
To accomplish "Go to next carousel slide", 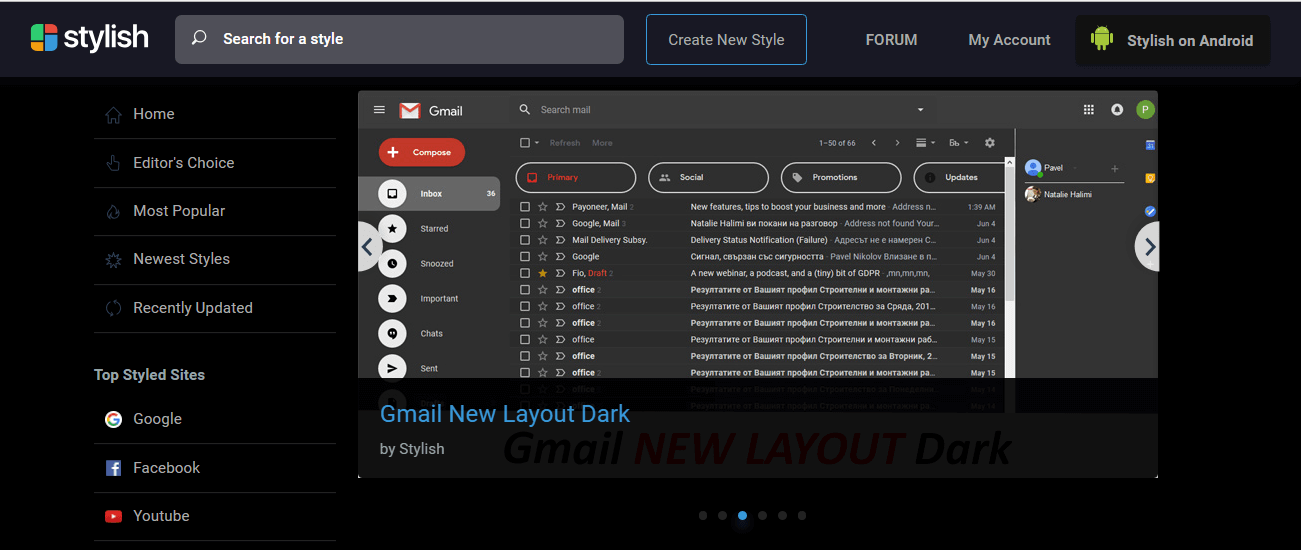I will (1148, 246).
